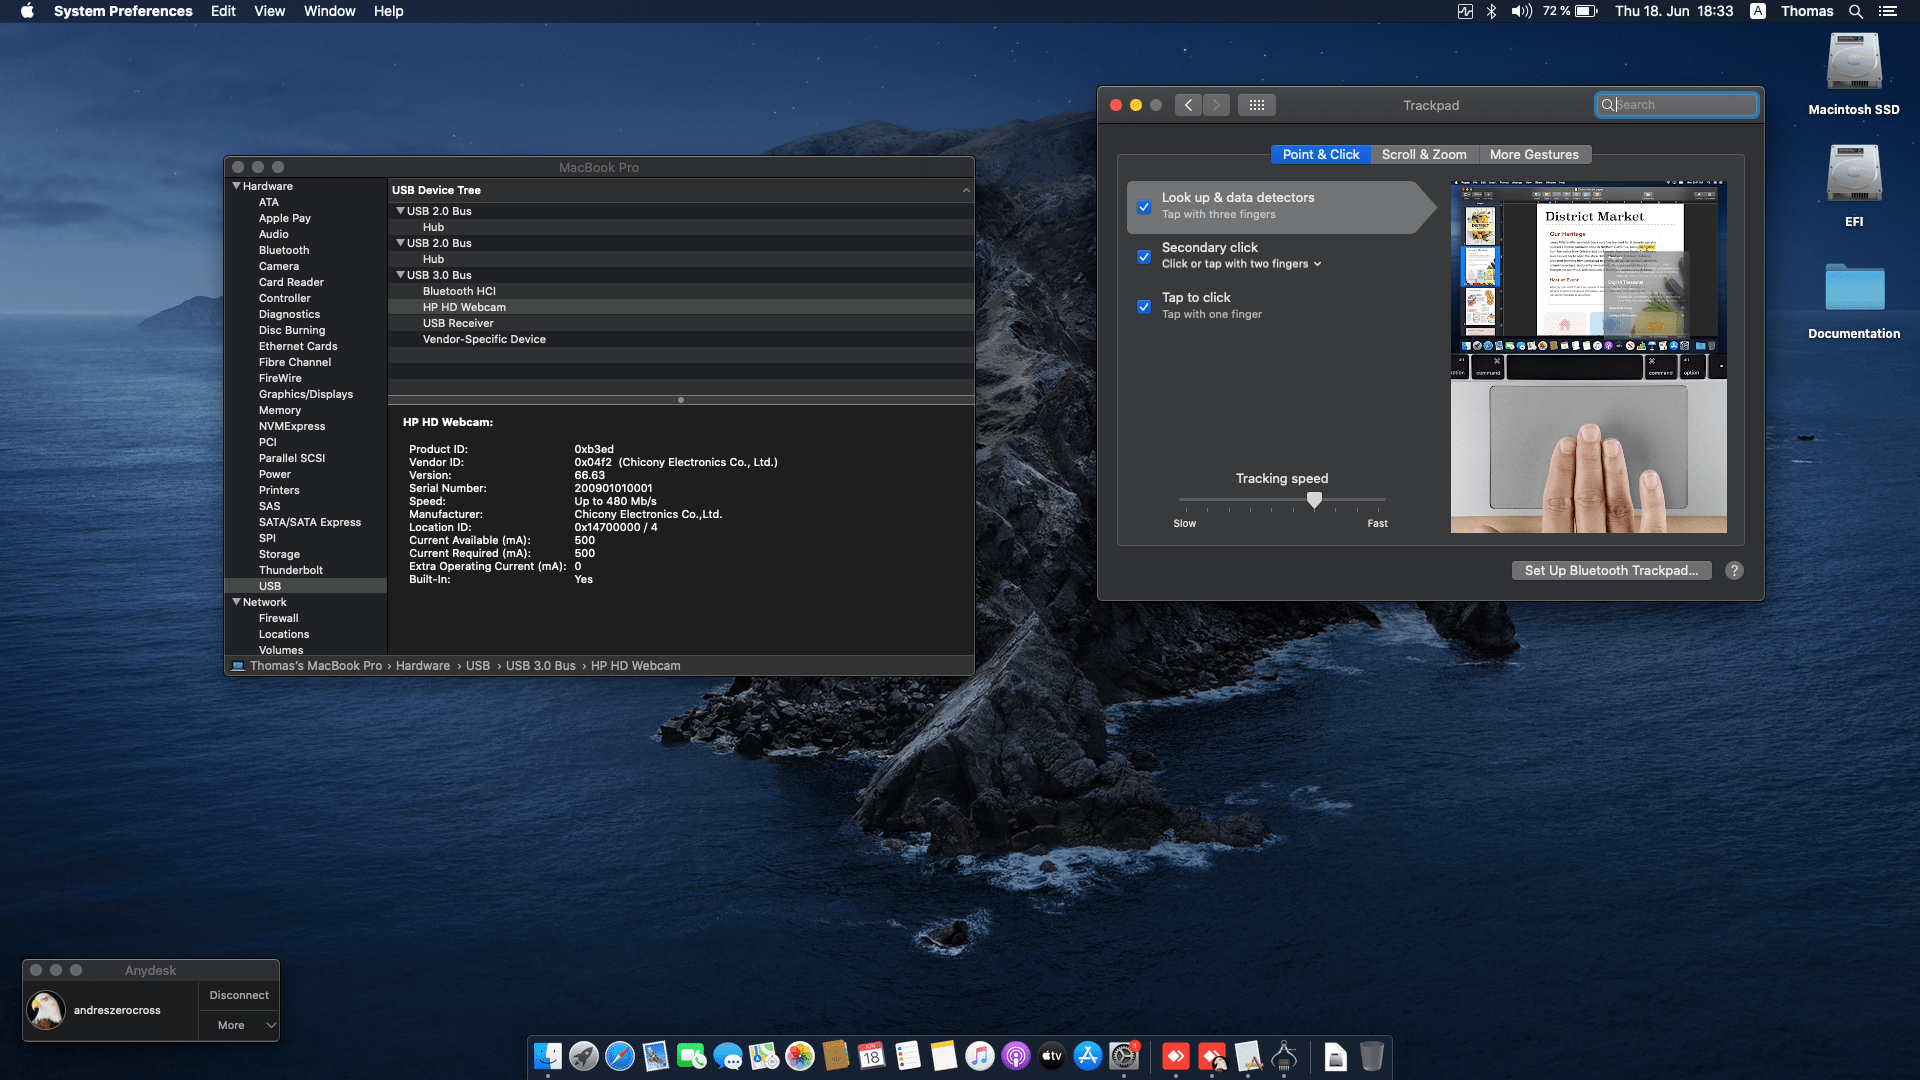This screenshot has height=1080, width=1920.
Task: Open Calendar icon showing 18 in dock
Action: click(872, 1056)
